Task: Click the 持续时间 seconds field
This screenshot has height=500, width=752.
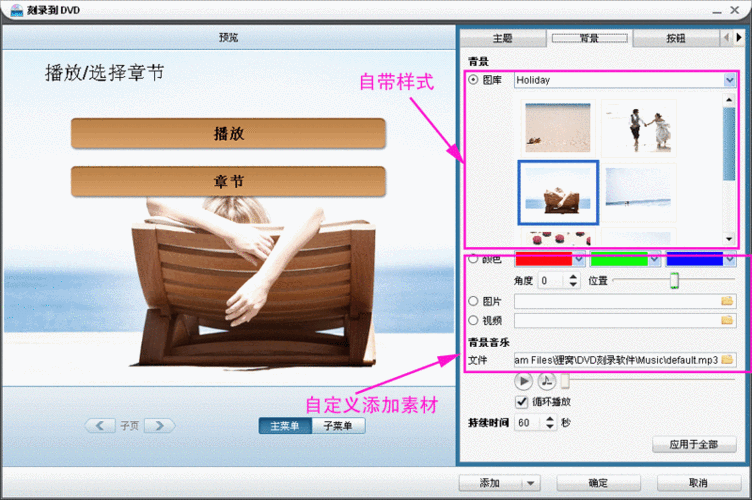Action: [x=530, y=423]
